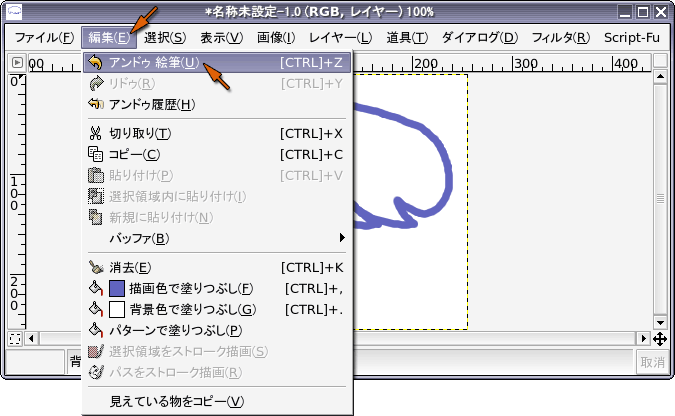Viewport: 675px width, 416px height.
Task: Click the window menu icon in title bar
Action: (14, 11)
